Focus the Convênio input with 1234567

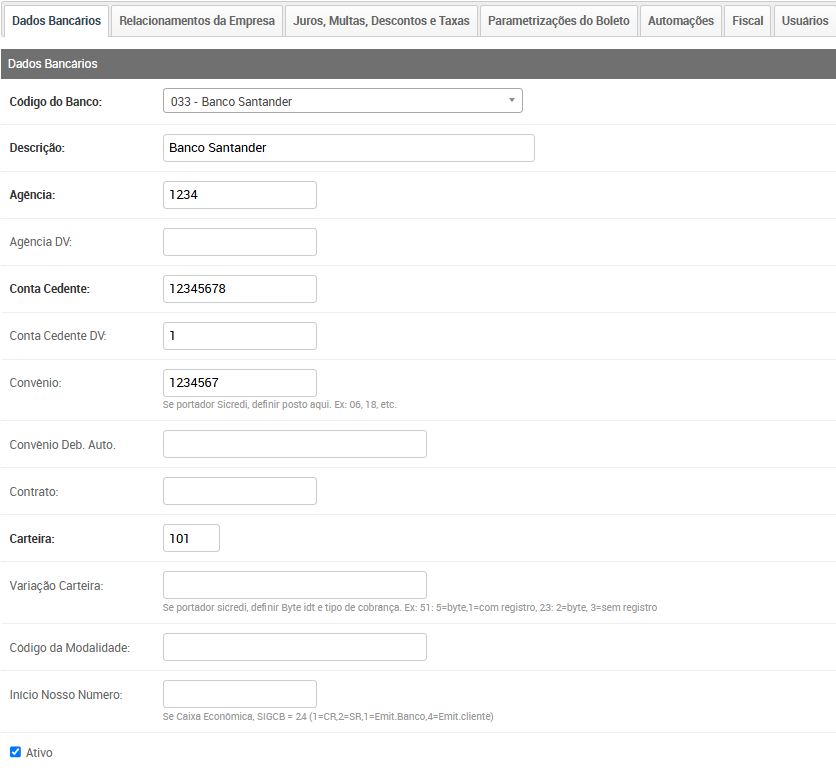click(239, 383)
